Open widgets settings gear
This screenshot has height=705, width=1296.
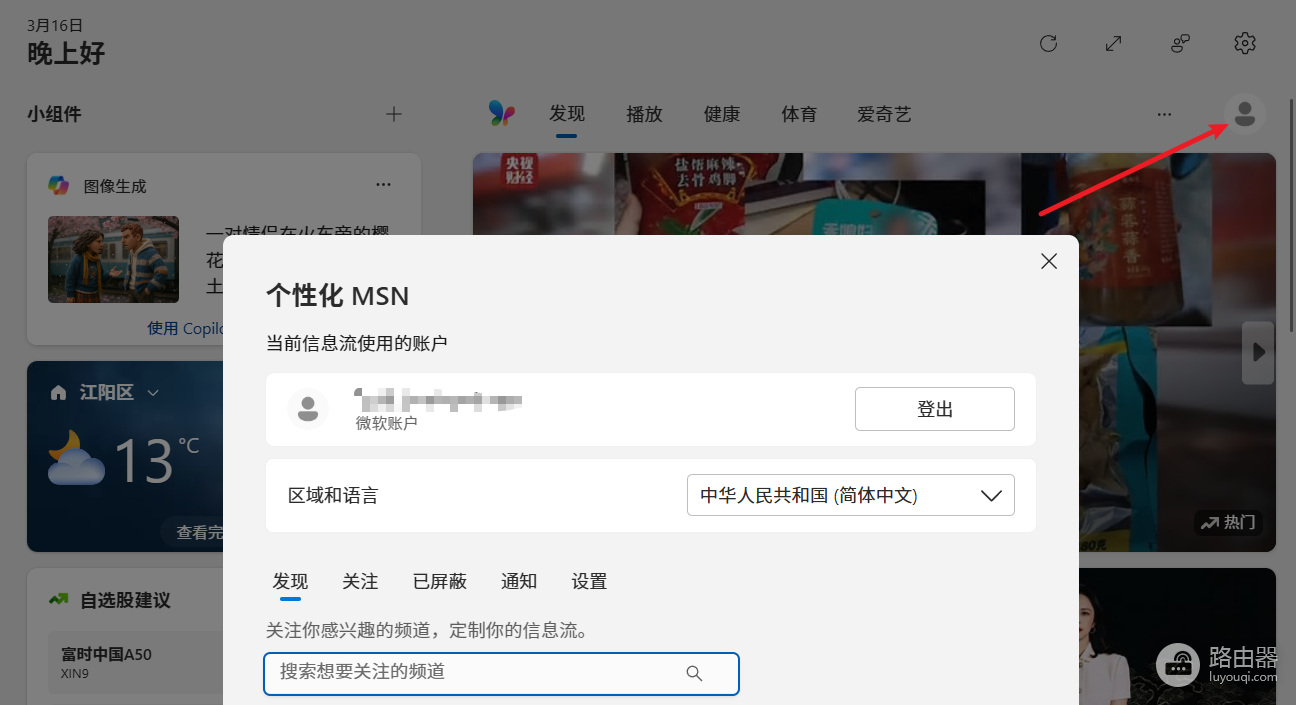1245,43
